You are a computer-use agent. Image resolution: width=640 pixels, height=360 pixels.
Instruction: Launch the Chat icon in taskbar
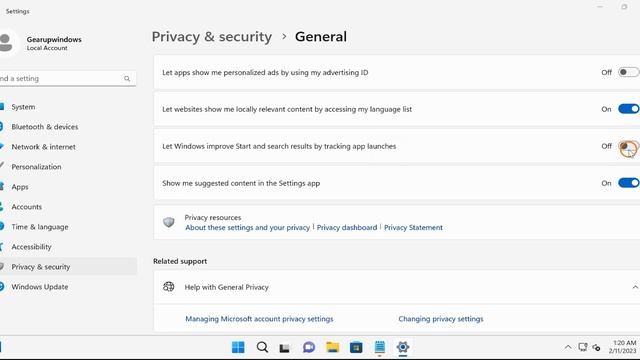(x=309, y=347)
